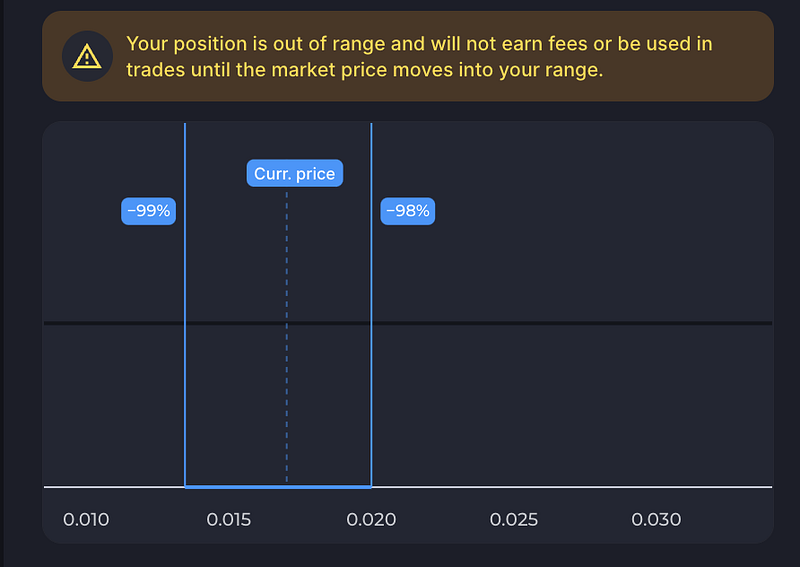Screen dimensions: 800x567
Task: Click the out of range warning message text
Action: 419,57
